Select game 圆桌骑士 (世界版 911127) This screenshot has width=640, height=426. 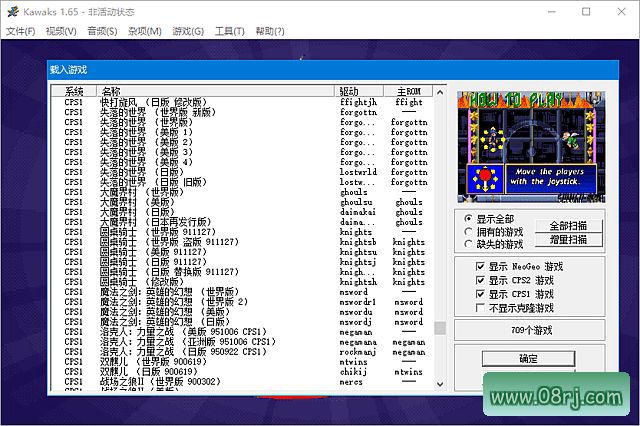pos(242,232)
